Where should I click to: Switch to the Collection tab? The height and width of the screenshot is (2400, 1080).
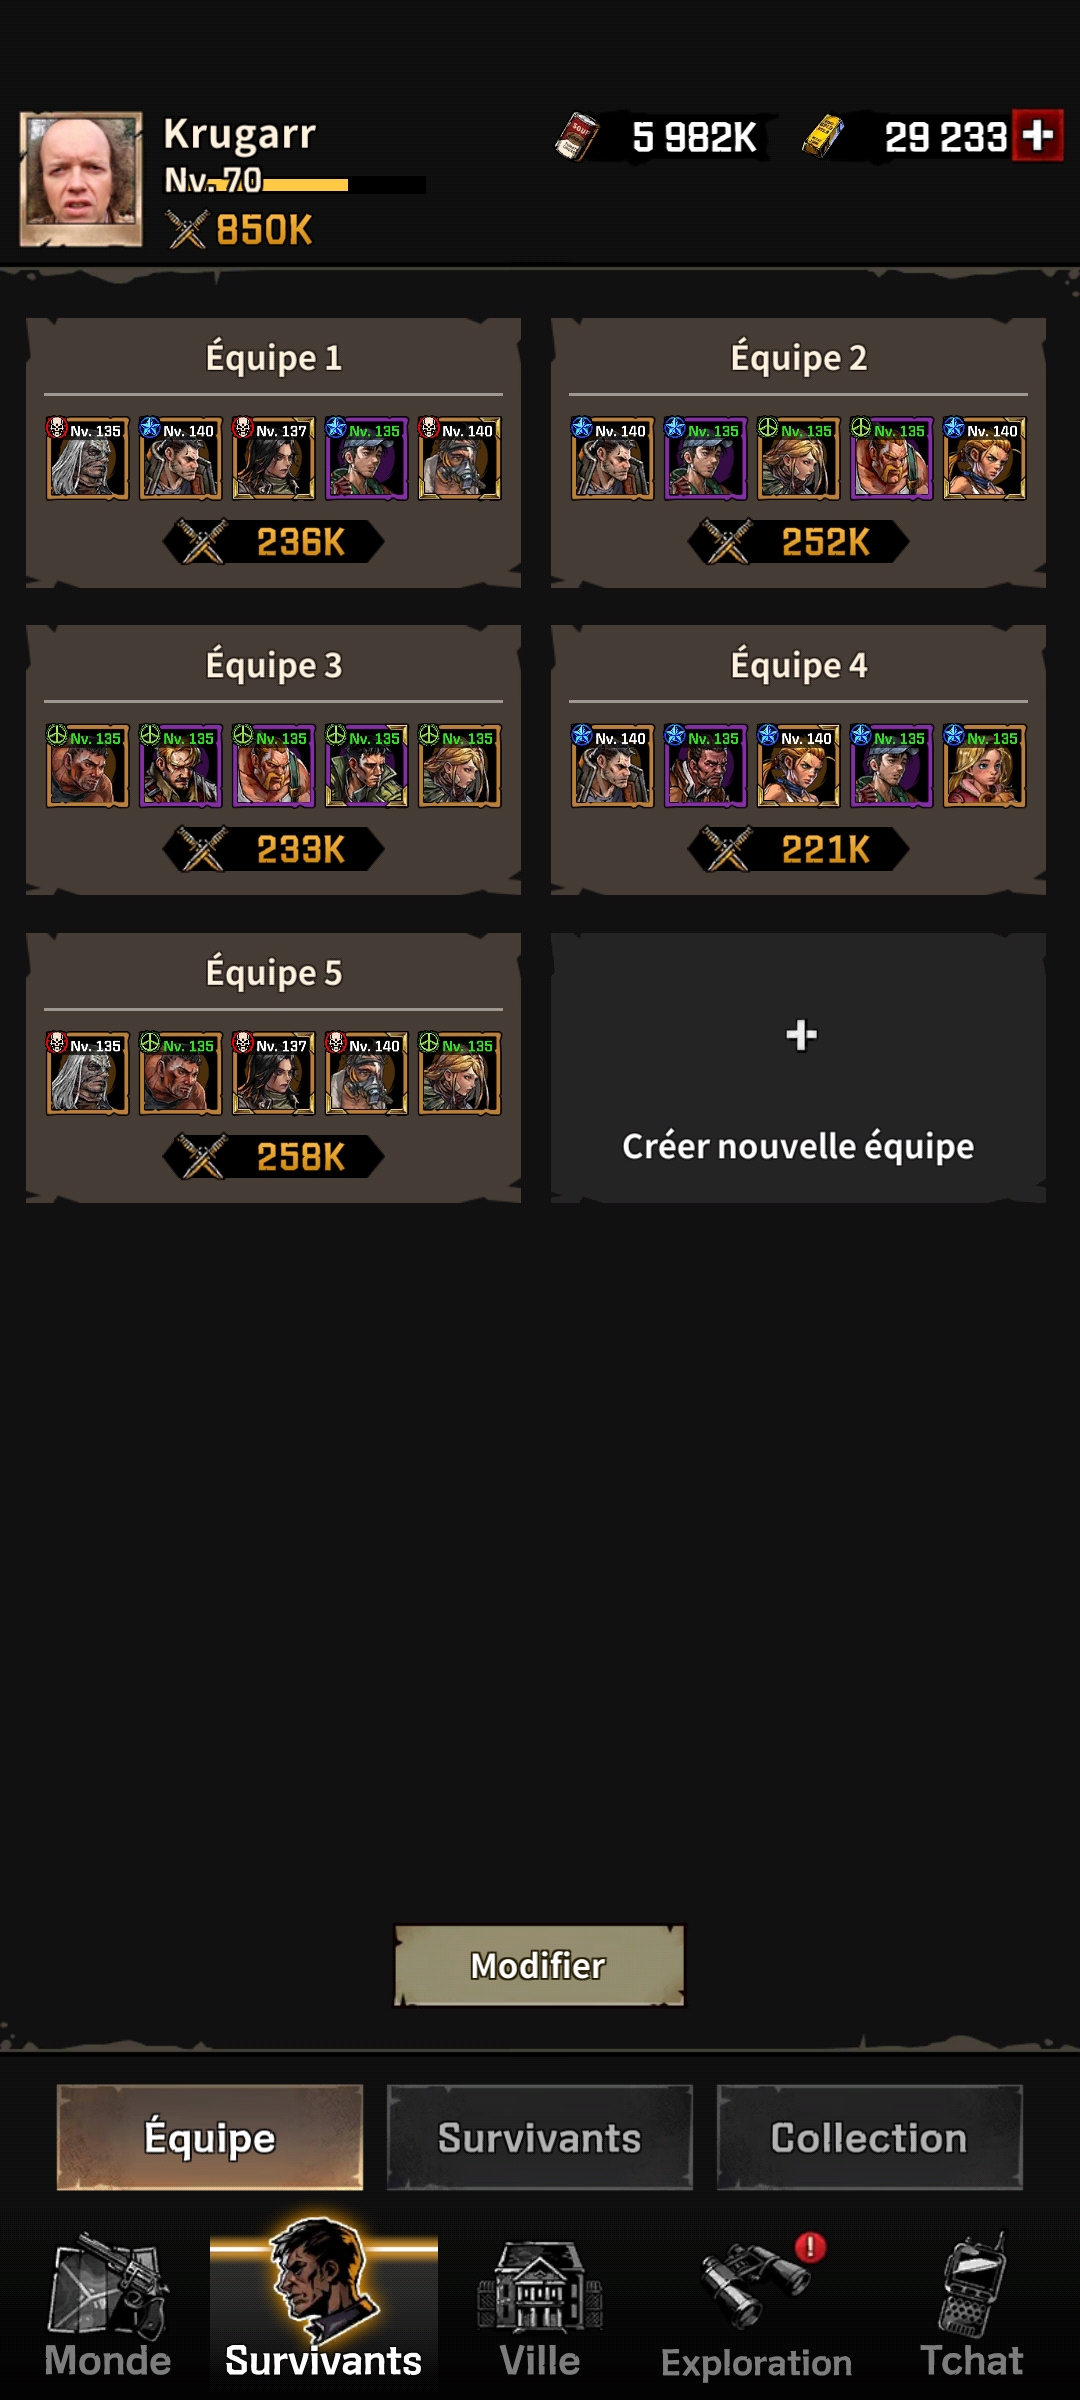[869, 2137]
